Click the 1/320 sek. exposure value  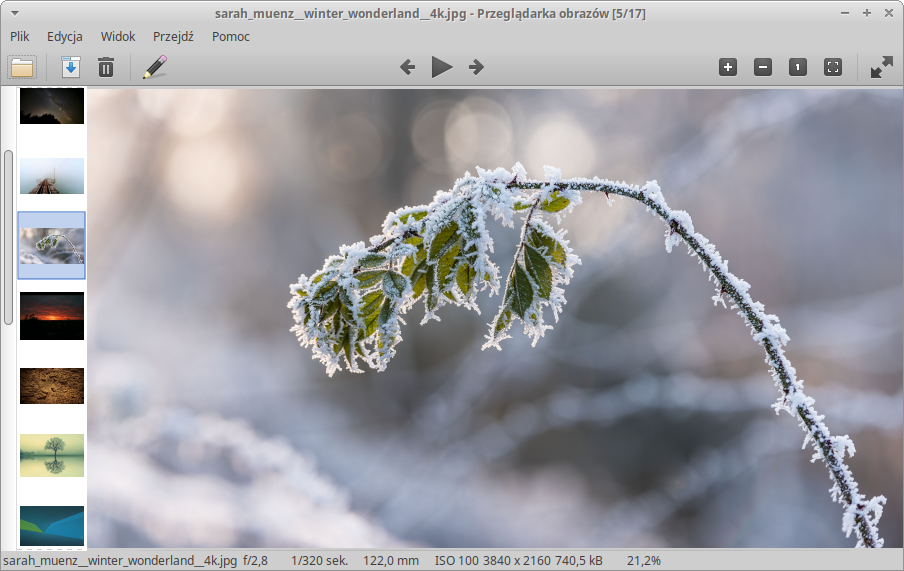(319, 561)
